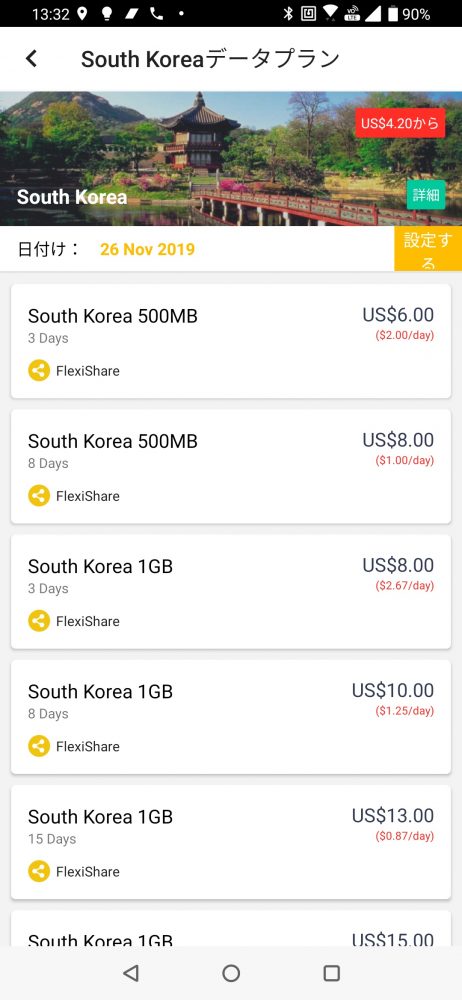
Task: Tap FlexiShare icon on 500MB 3 Days plan
Action: click(39, 371)
